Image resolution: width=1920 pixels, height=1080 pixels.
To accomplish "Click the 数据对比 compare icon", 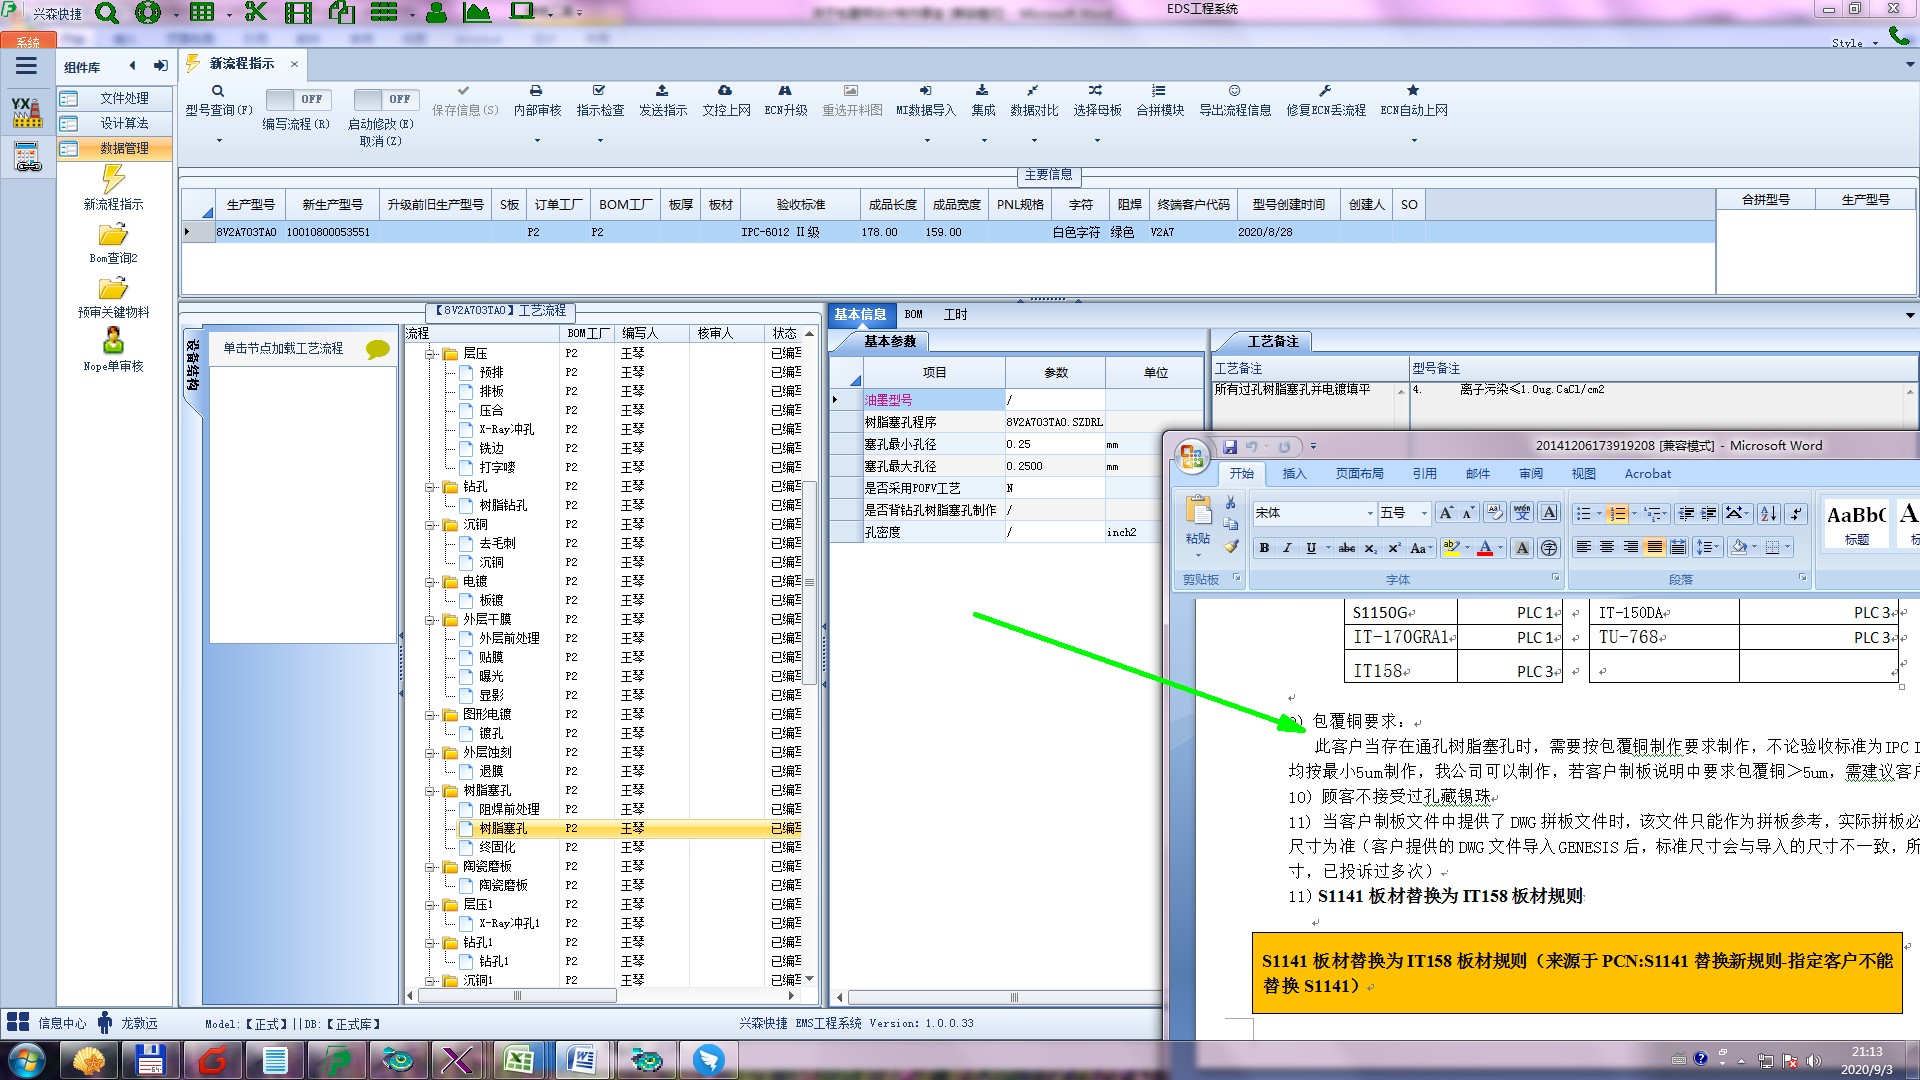I will click(x=1033, y=91).
